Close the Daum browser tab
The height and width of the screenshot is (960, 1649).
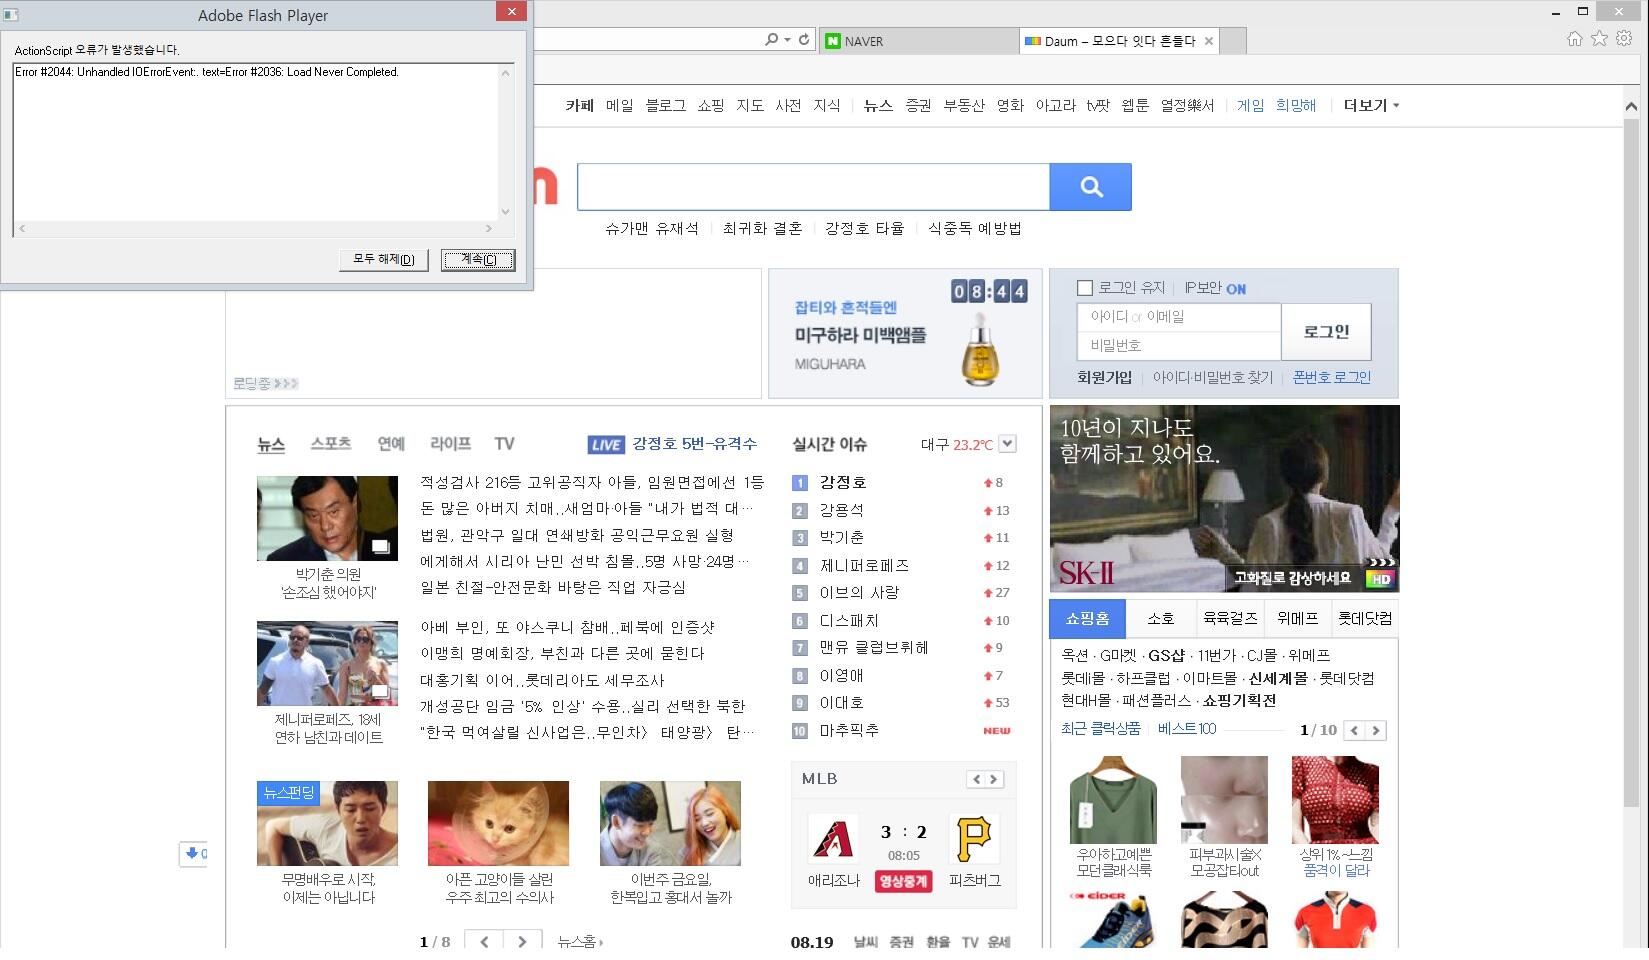(1209, 41)
